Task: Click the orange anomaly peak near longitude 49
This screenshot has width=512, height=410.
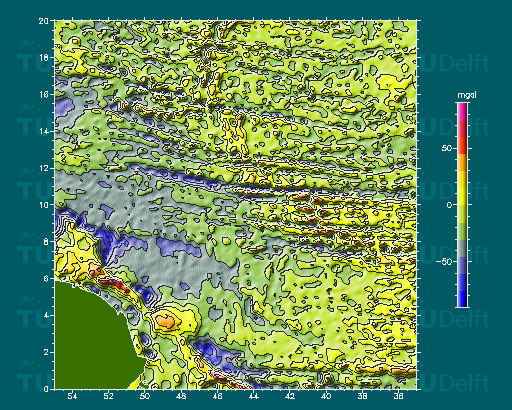Action: coord(166,321)
